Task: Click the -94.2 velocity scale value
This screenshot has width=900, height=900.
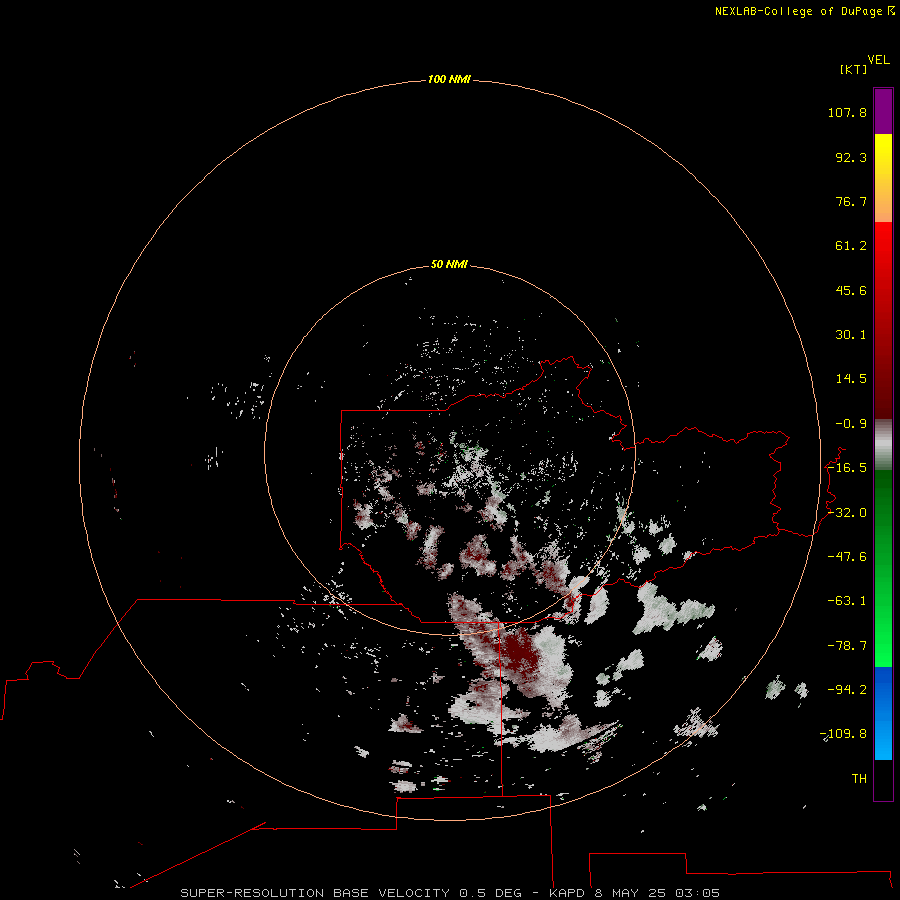Action: (x=847, y=690)
